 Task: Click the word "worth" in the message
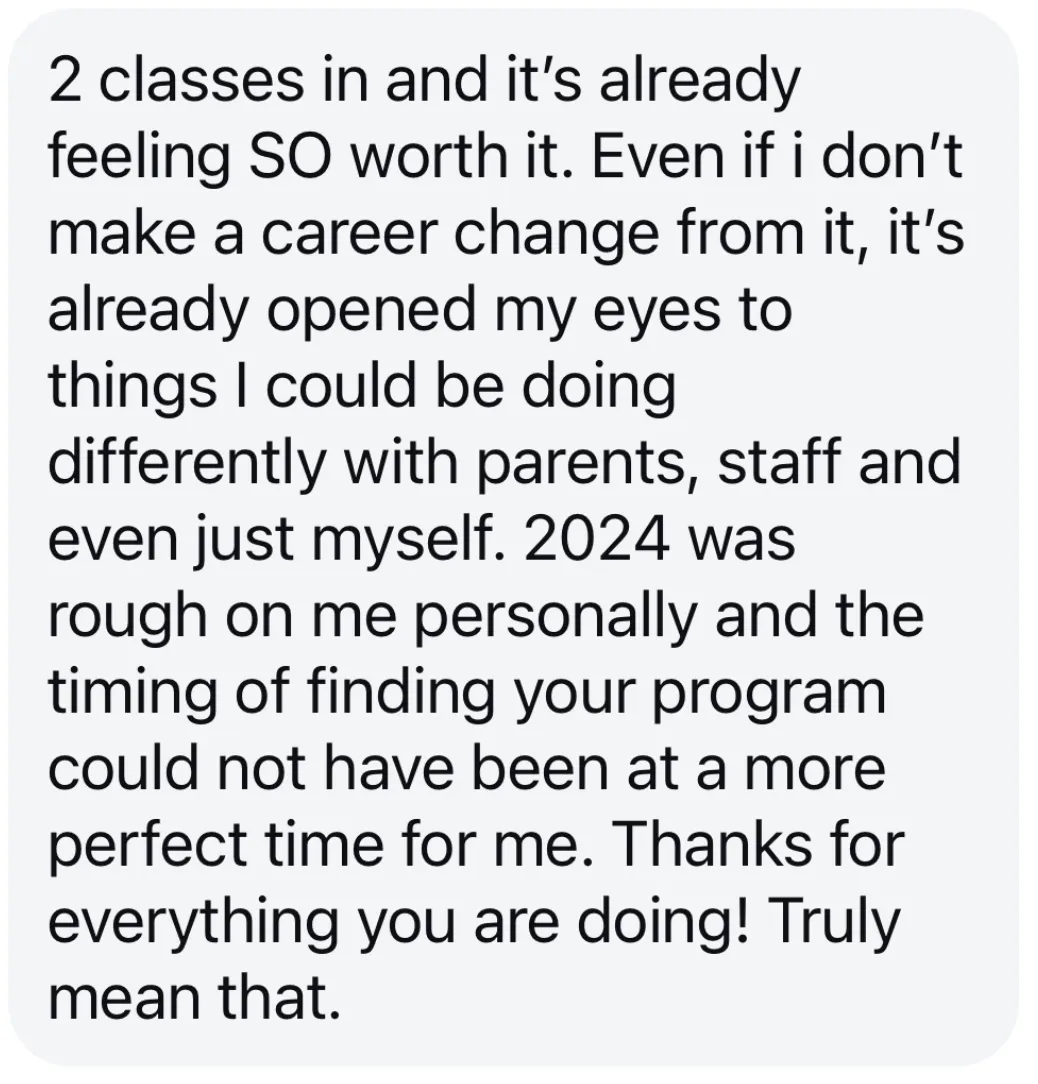click(x=435, y=158)
